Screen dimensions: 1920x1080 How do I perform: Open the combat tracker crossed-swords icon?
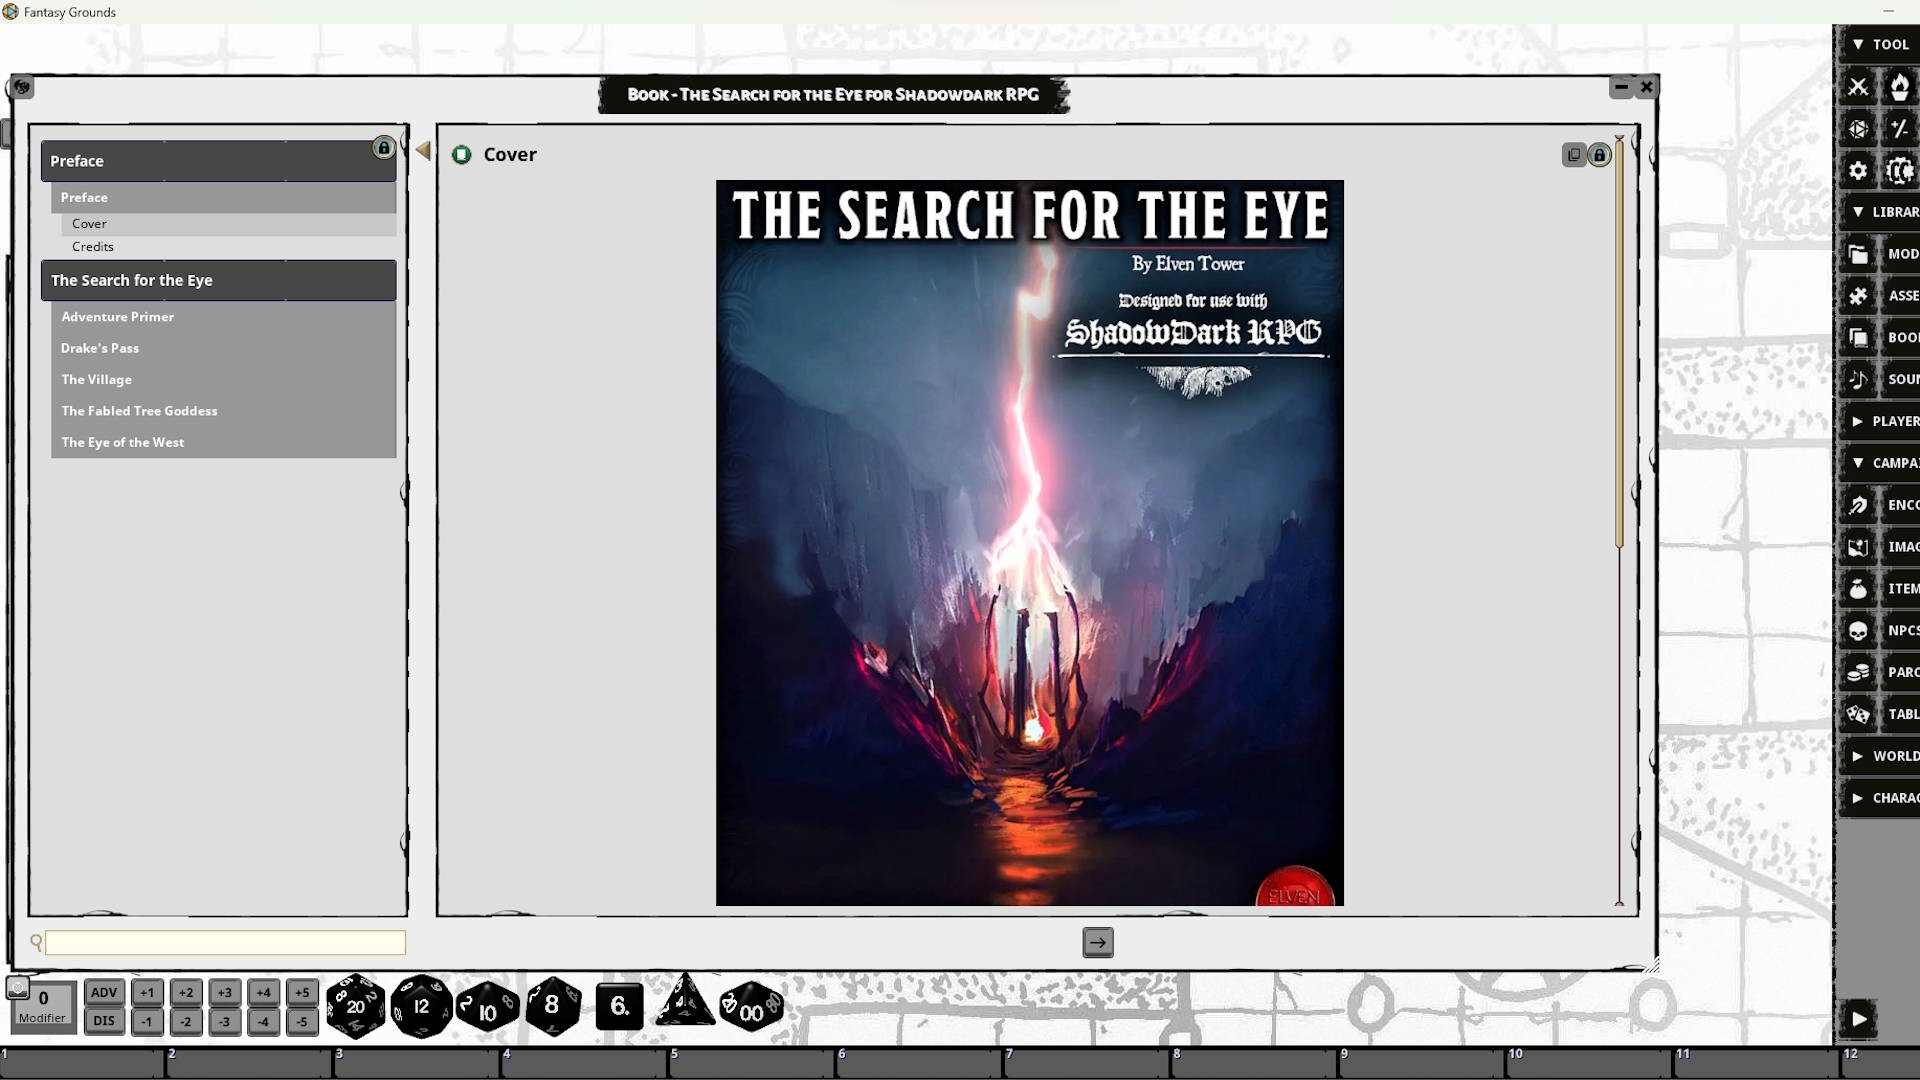[x=1858, y=87]
